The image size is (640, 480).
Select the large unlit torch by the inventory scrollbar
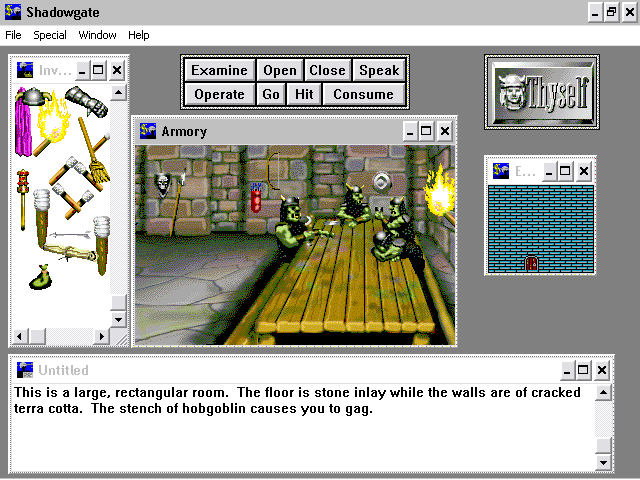coord(101,245)
